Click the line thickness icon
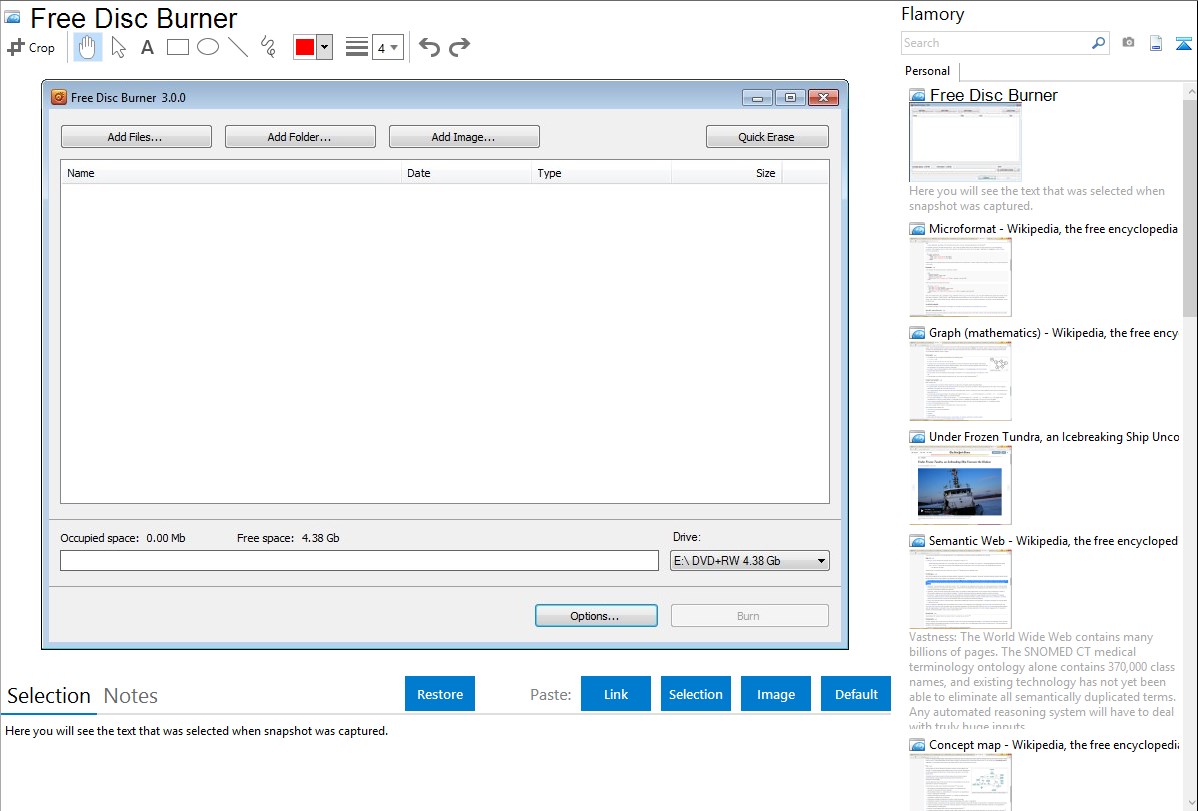The image size is (1198, 811). pos(357,47)
